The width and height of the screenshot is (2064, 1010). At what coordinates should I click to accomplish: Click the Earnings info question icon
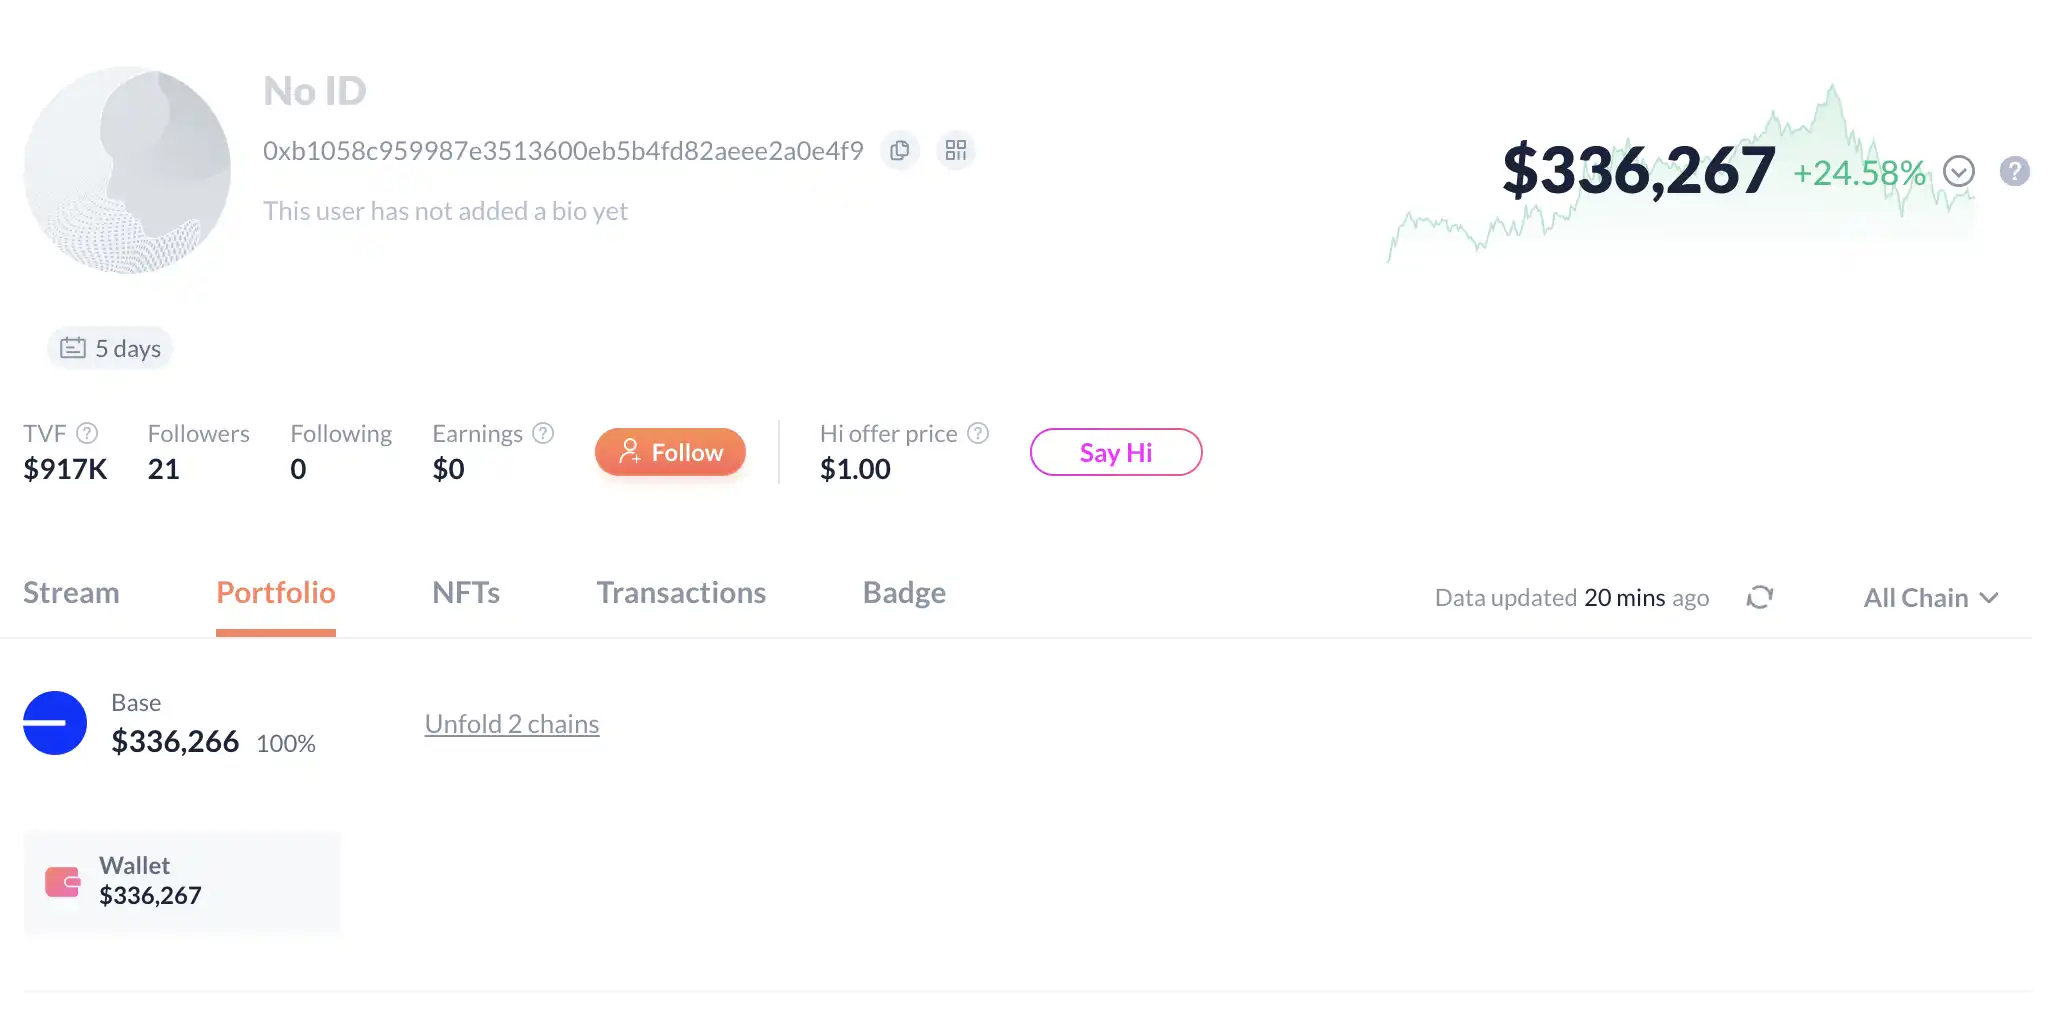[543, 433]
